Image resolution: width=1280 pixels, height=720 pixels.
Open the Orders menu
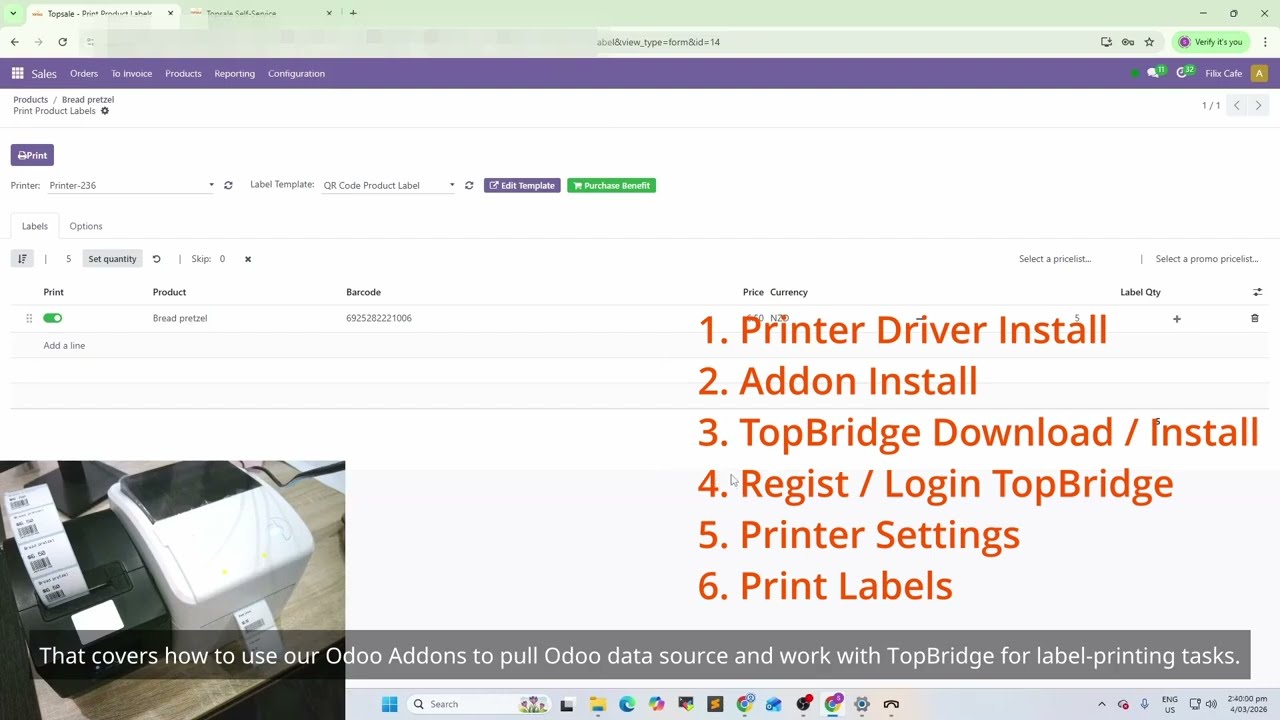pos(84,73)
